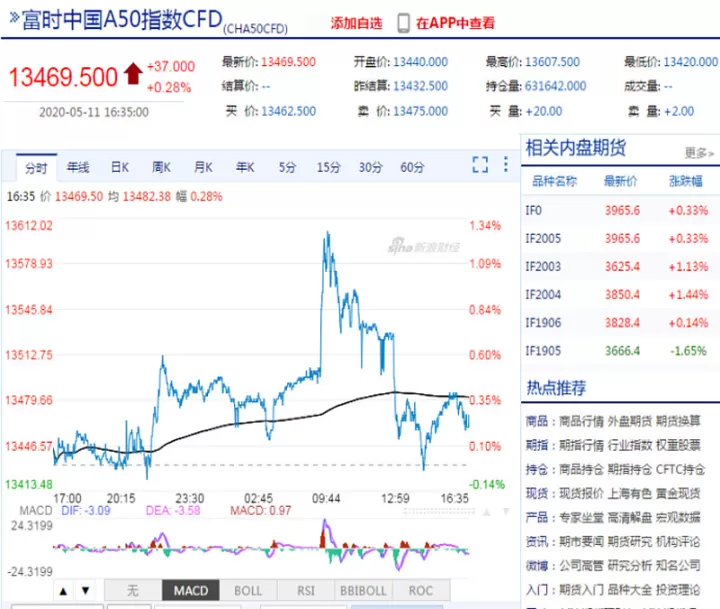Switch to the 年线 tab
This screenshot has width=720, height=609.
tap(78, 167)
